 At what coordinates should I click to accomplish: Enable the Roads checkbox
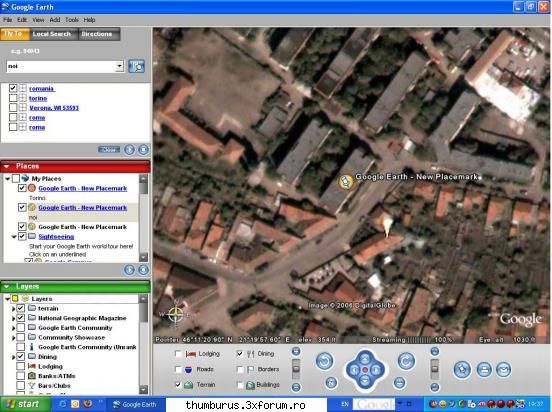click(178, 369)
